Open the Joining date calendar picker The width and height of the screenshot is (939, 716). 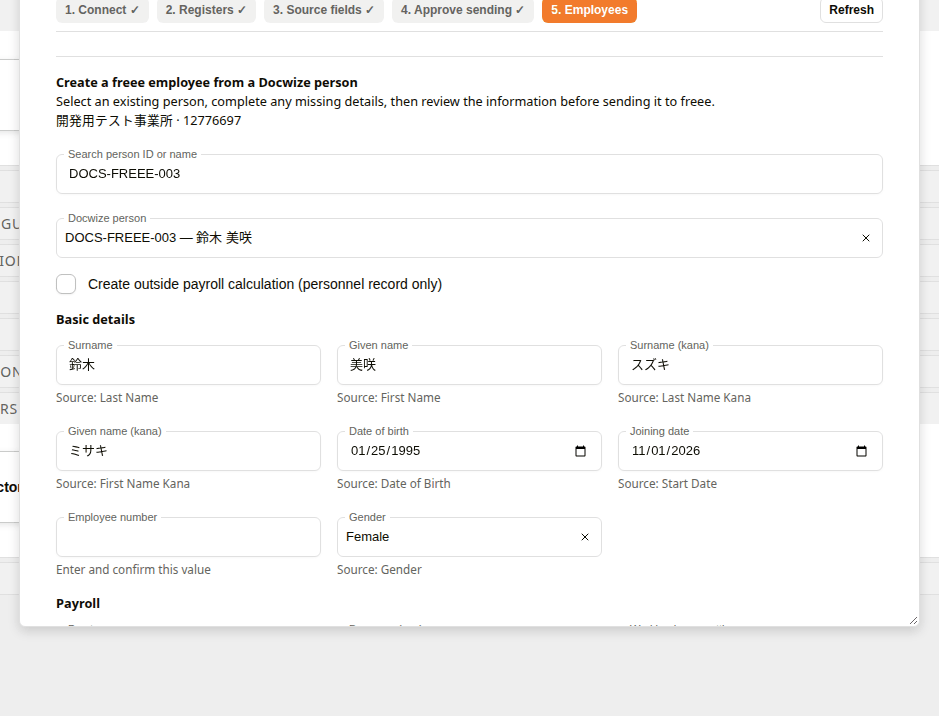[861, 451]
